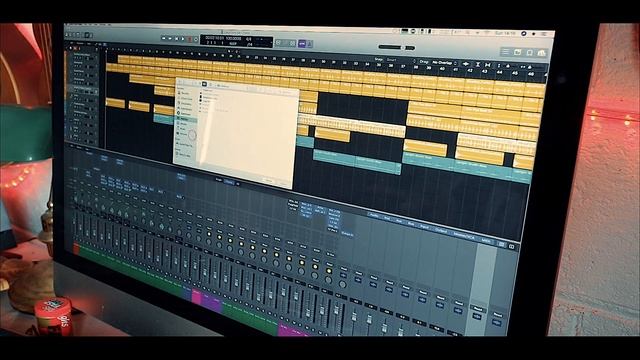Screen dimensions: 640x360
Task: Click the Rewind transport button
Action: click(164, 38)
